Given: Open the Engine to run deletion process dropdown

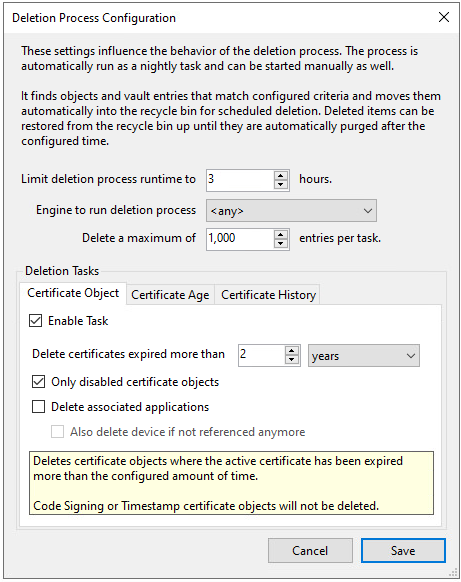Looking at the screenshot, I should click(291, 211).
